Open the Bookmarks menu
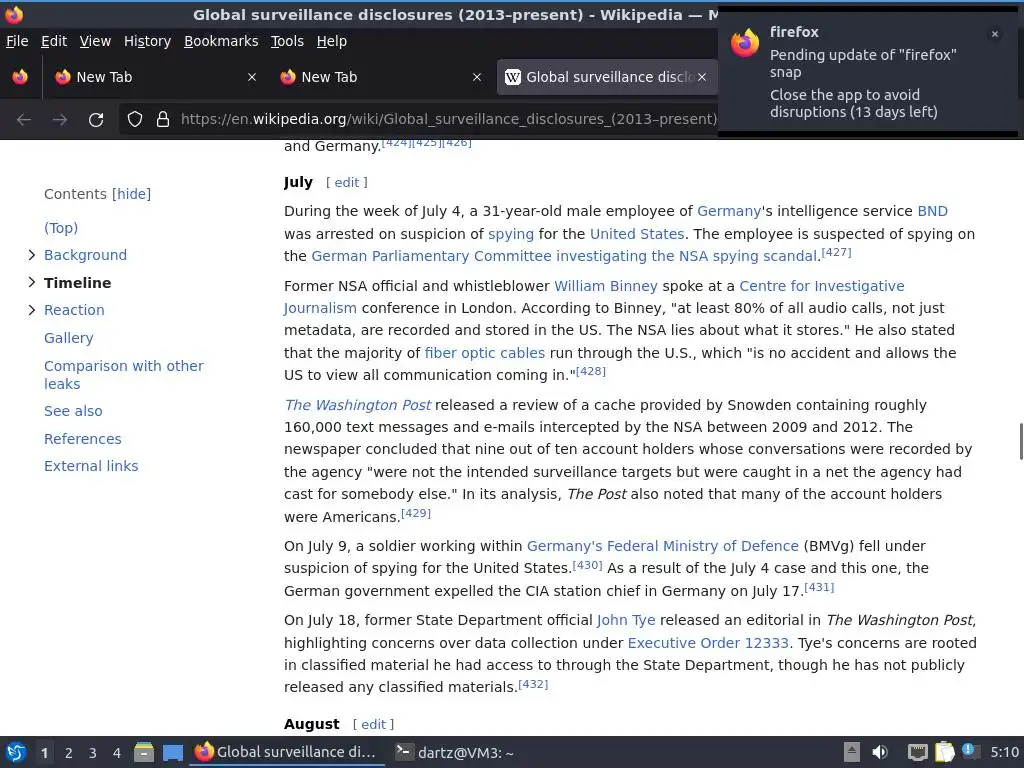Screen dimensions: 1024x768 tap(221, 41)
